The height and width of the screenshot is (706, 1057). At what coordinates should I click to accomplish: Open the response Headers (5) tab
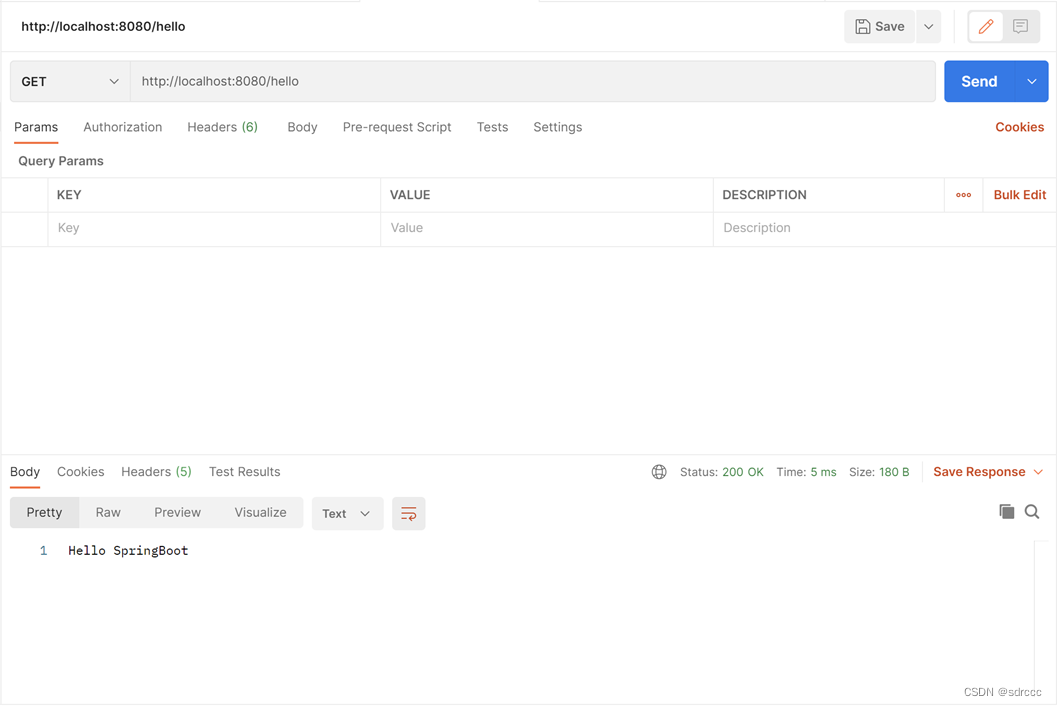click(156, 472)
